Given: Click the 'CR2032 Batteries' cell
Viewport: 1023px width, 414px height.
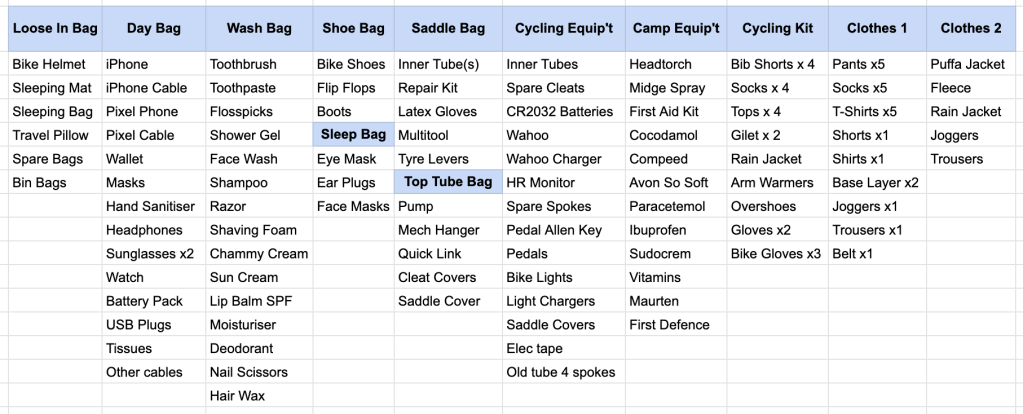Looking at the screenshot, I should tap(560, 112).
